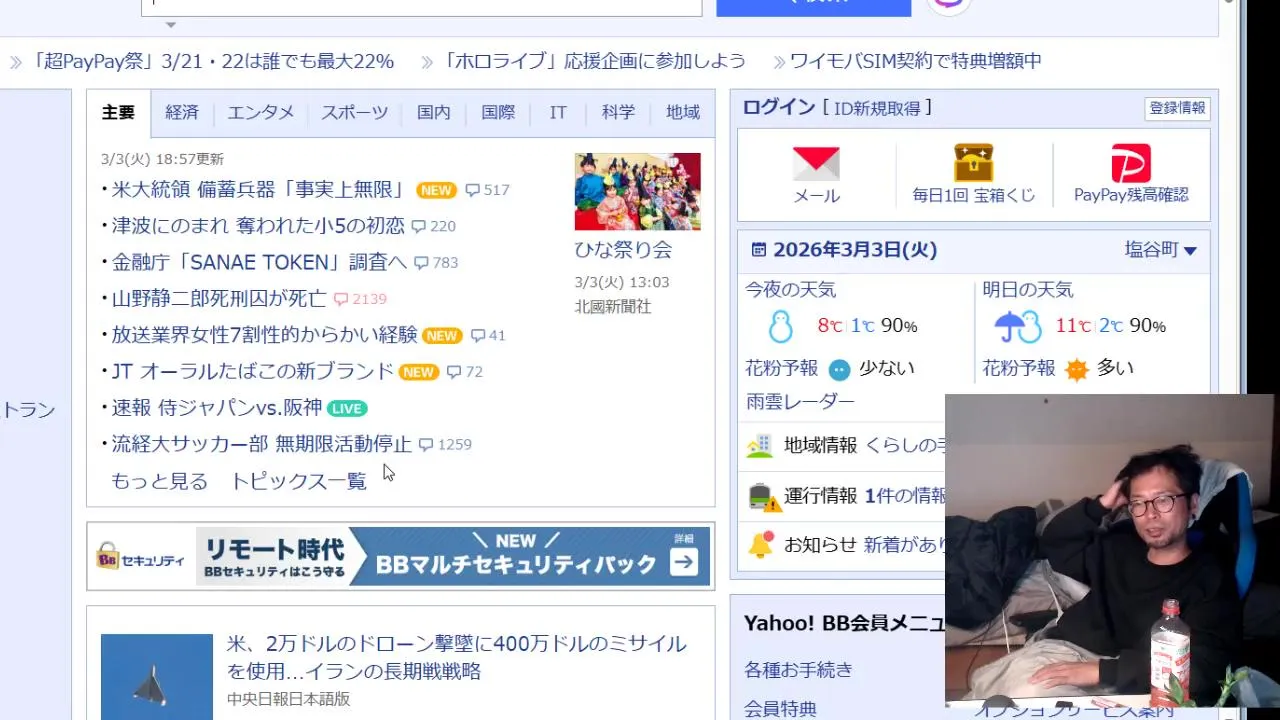
Task: Open the 塩谷町 location dropdown
Action: coord(1160,250)
